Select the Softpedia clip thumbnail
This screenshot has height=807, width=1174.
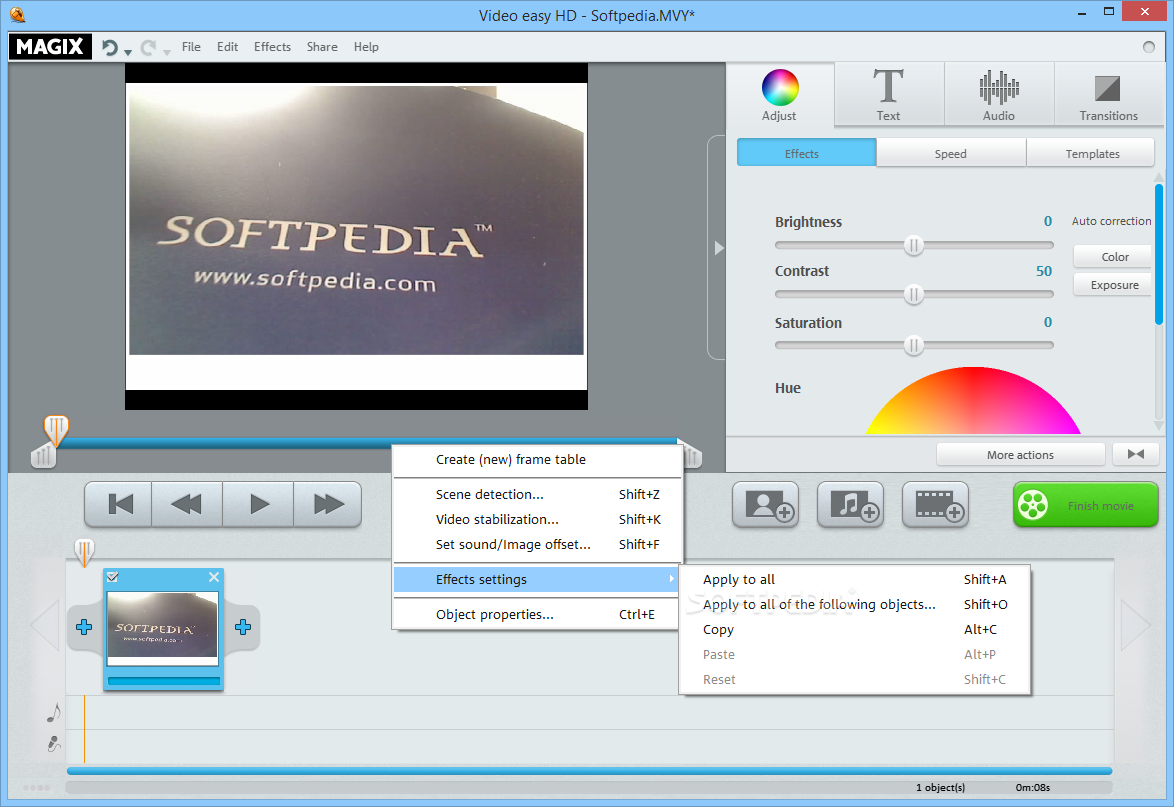coord(162,627)
